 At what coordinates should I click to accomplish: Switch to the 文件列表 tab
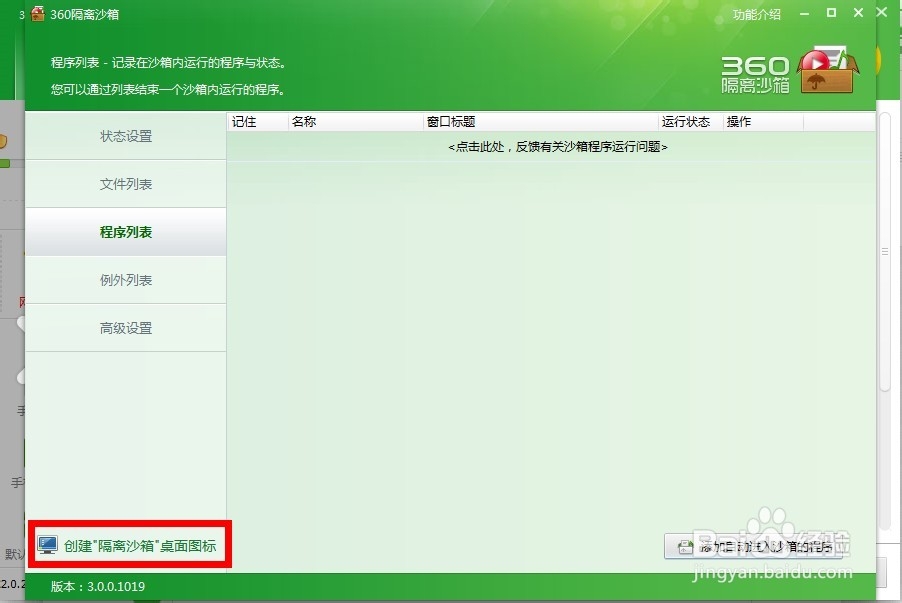click(x=125, y=184)
